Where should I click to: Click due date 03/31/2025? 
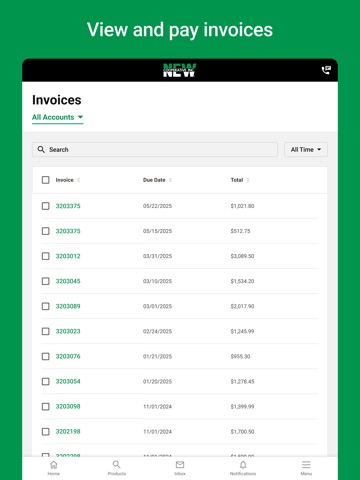coord(157,256)
